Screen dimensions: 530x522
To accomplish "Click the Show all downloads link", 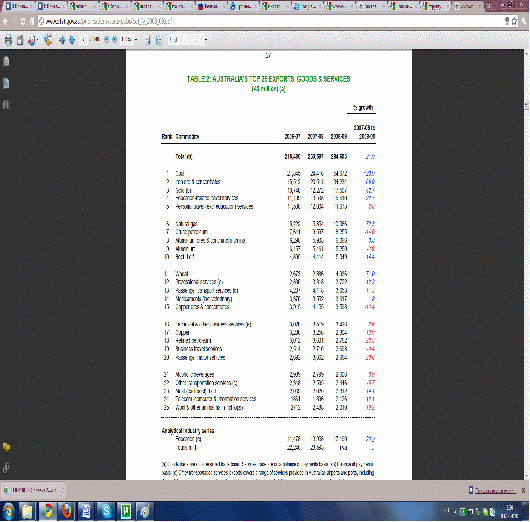I will tap(495, 490).
